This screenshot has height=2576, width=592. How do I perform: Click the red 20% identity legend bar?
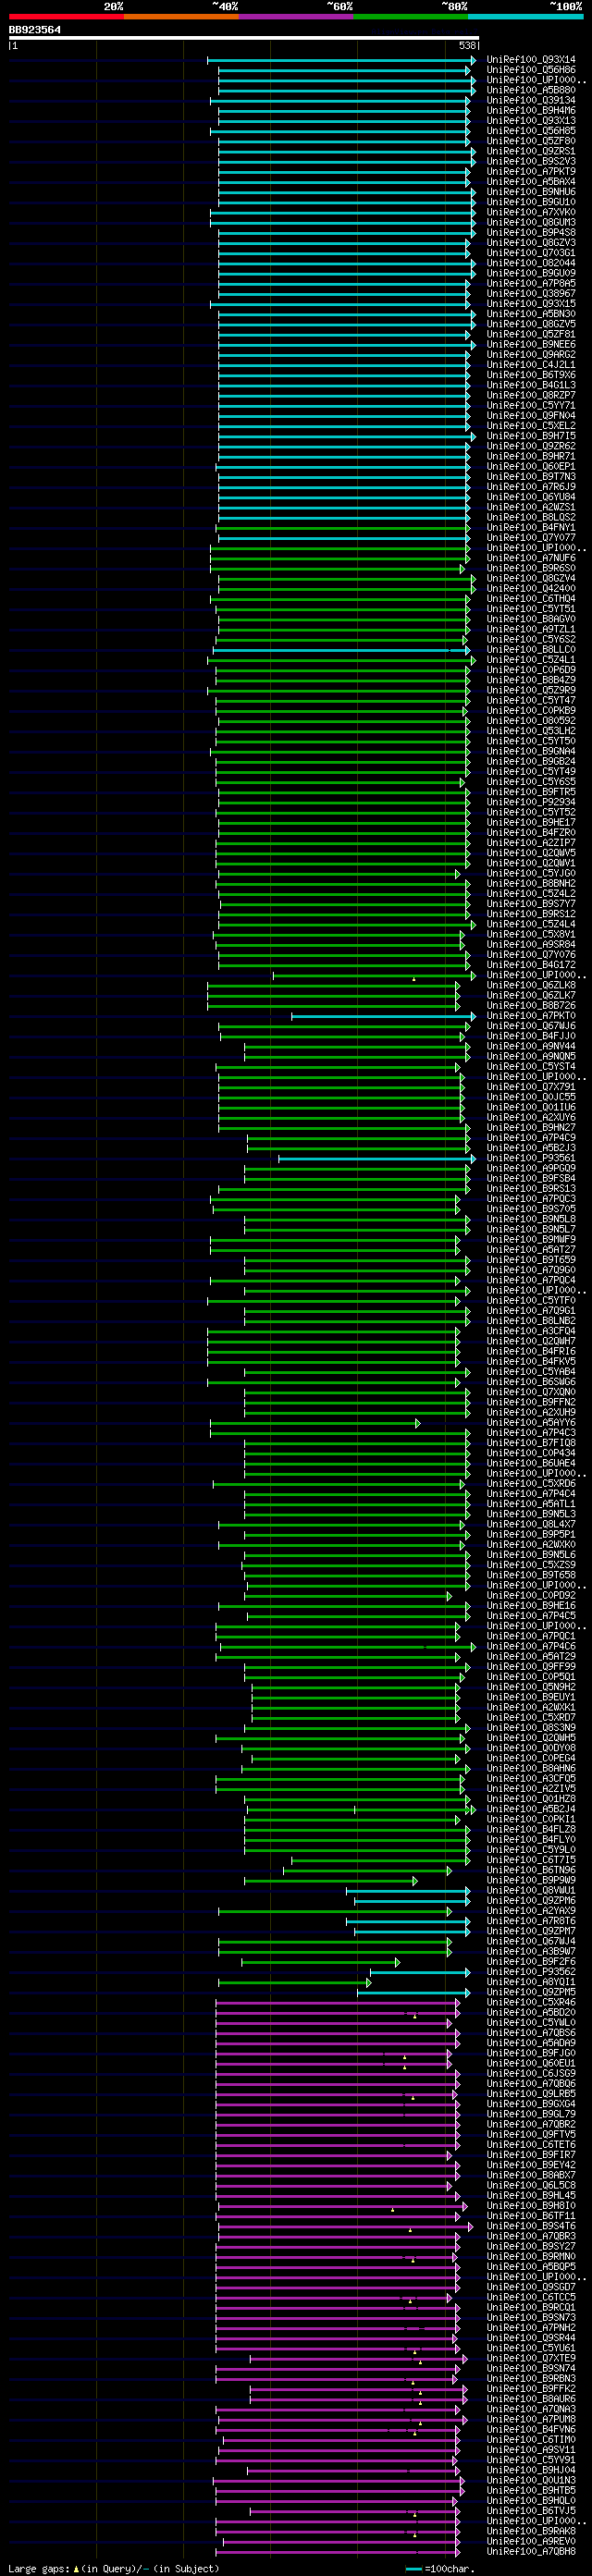tap(66, 17)
